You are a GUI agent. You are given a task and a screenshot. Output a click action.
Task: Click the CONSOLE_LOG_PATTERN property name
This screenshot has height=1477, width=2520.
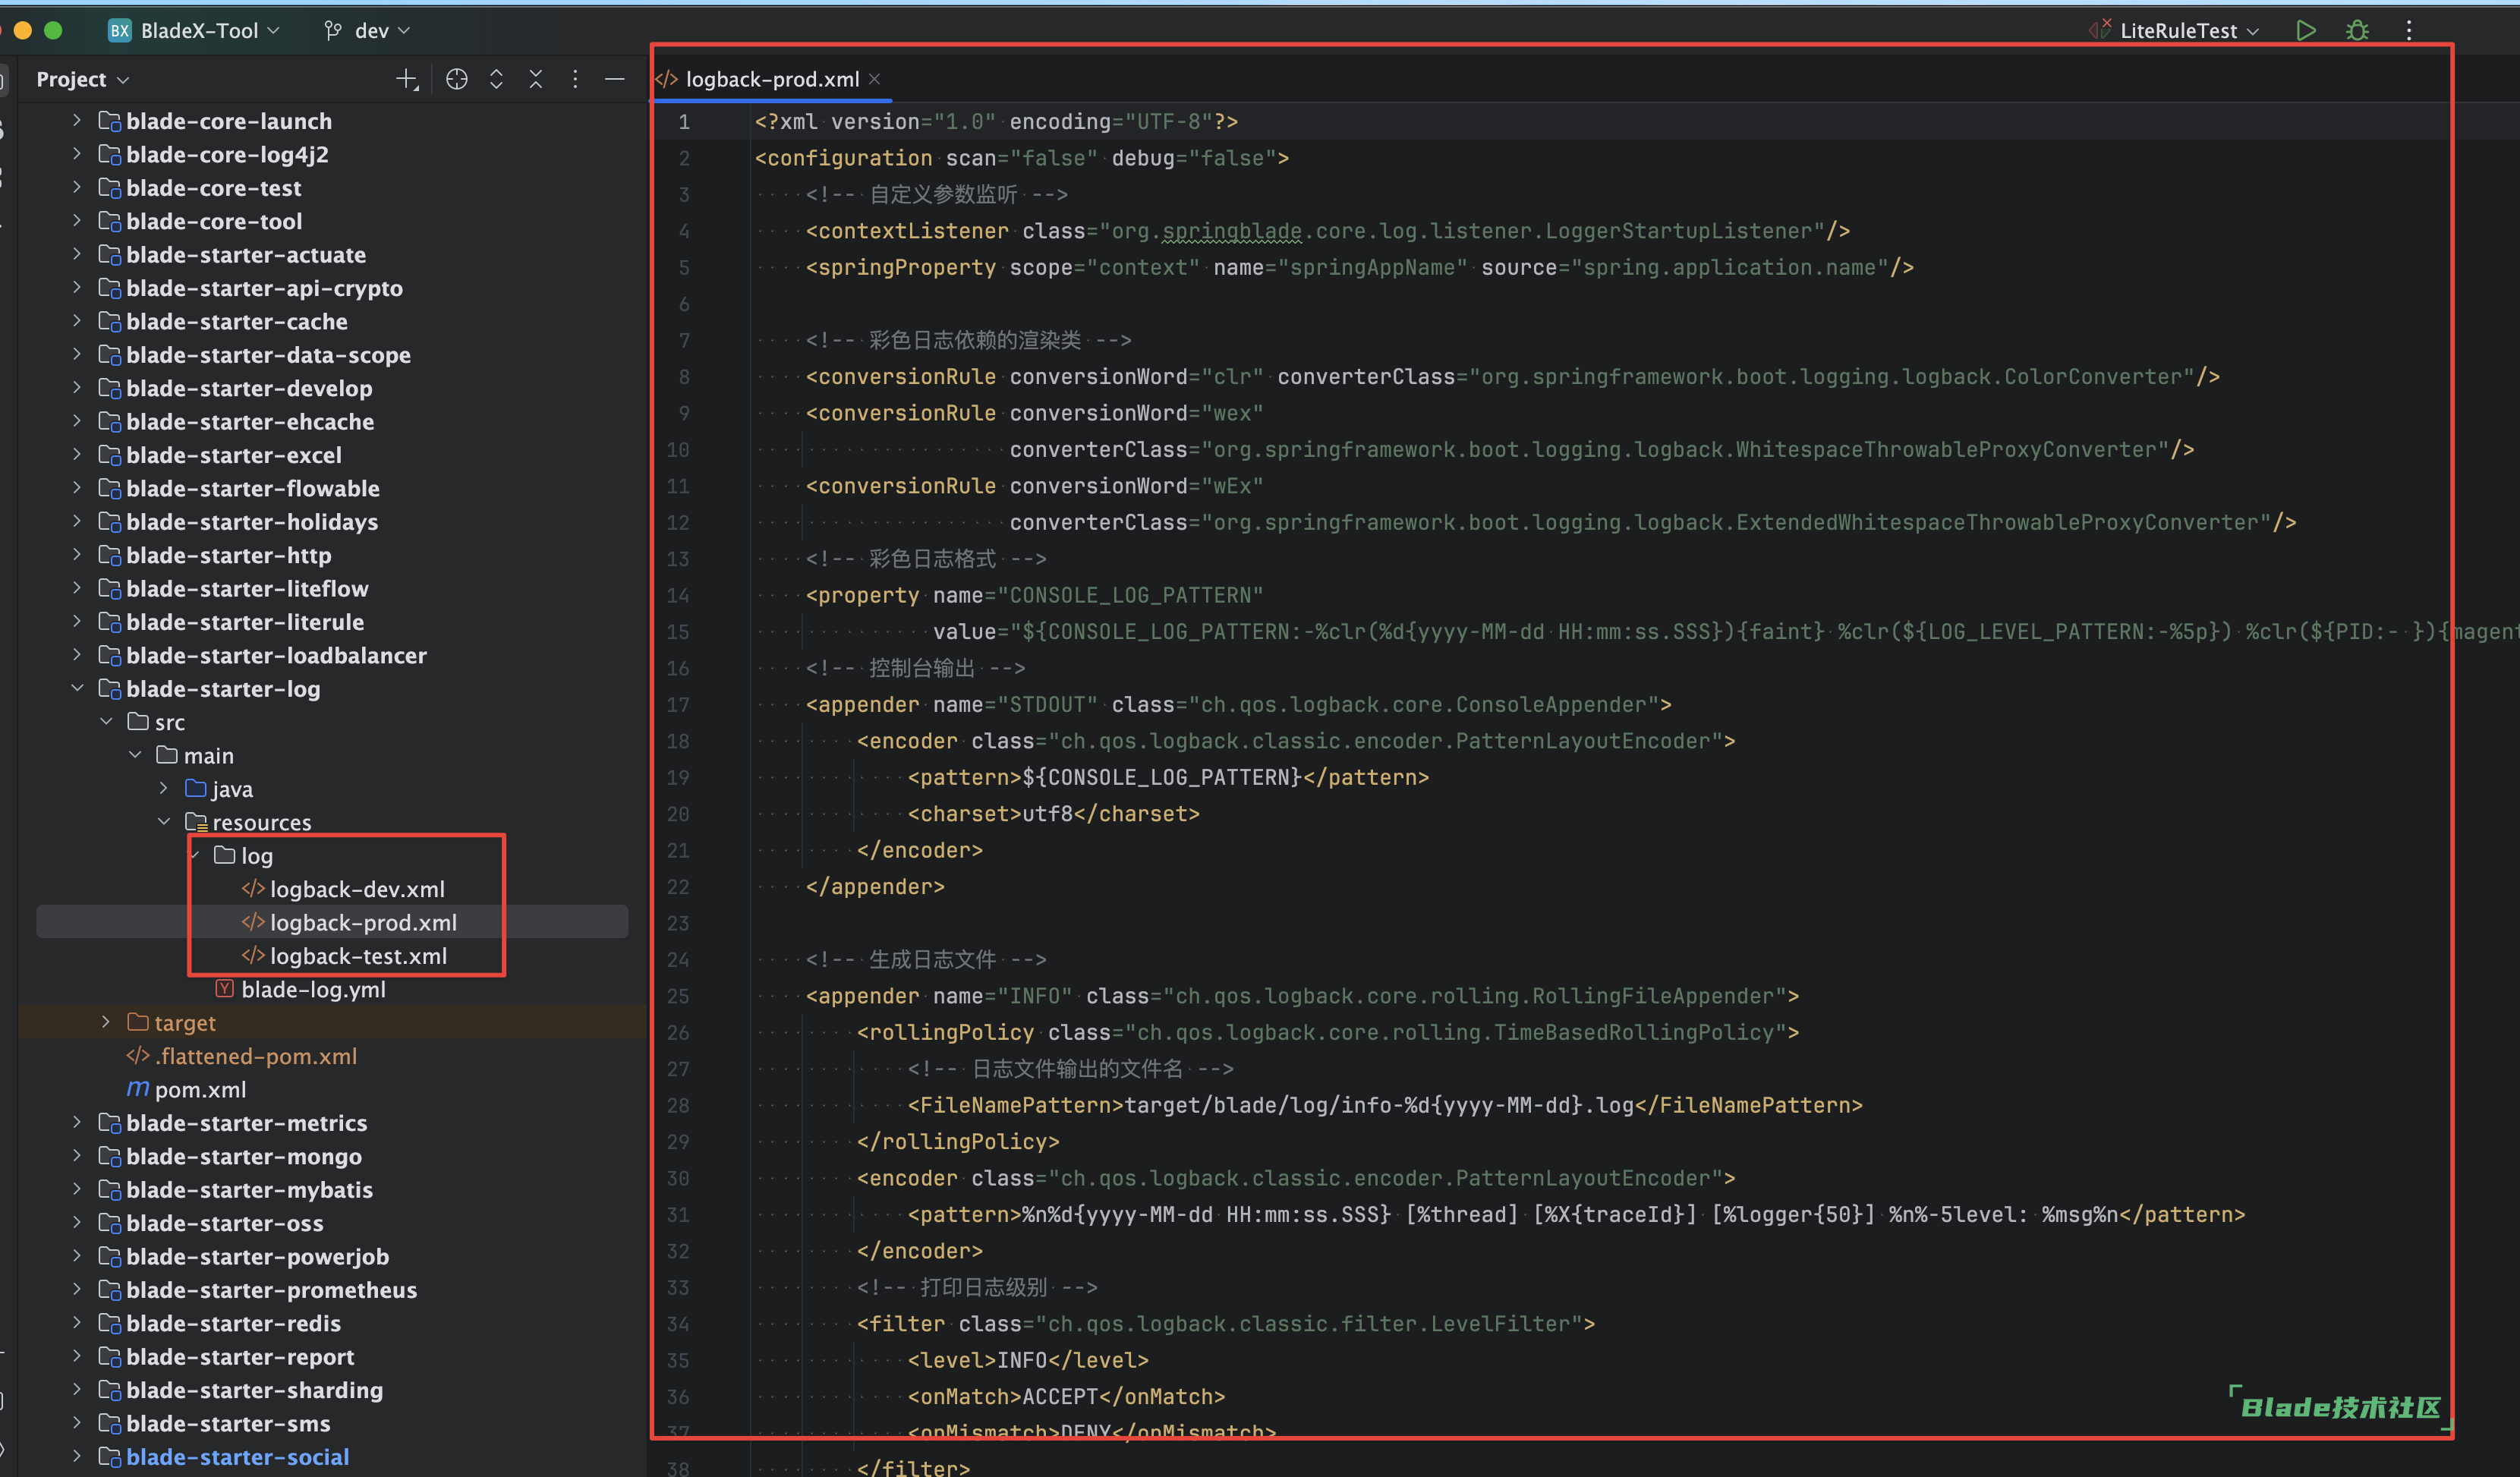(1130, 595)
